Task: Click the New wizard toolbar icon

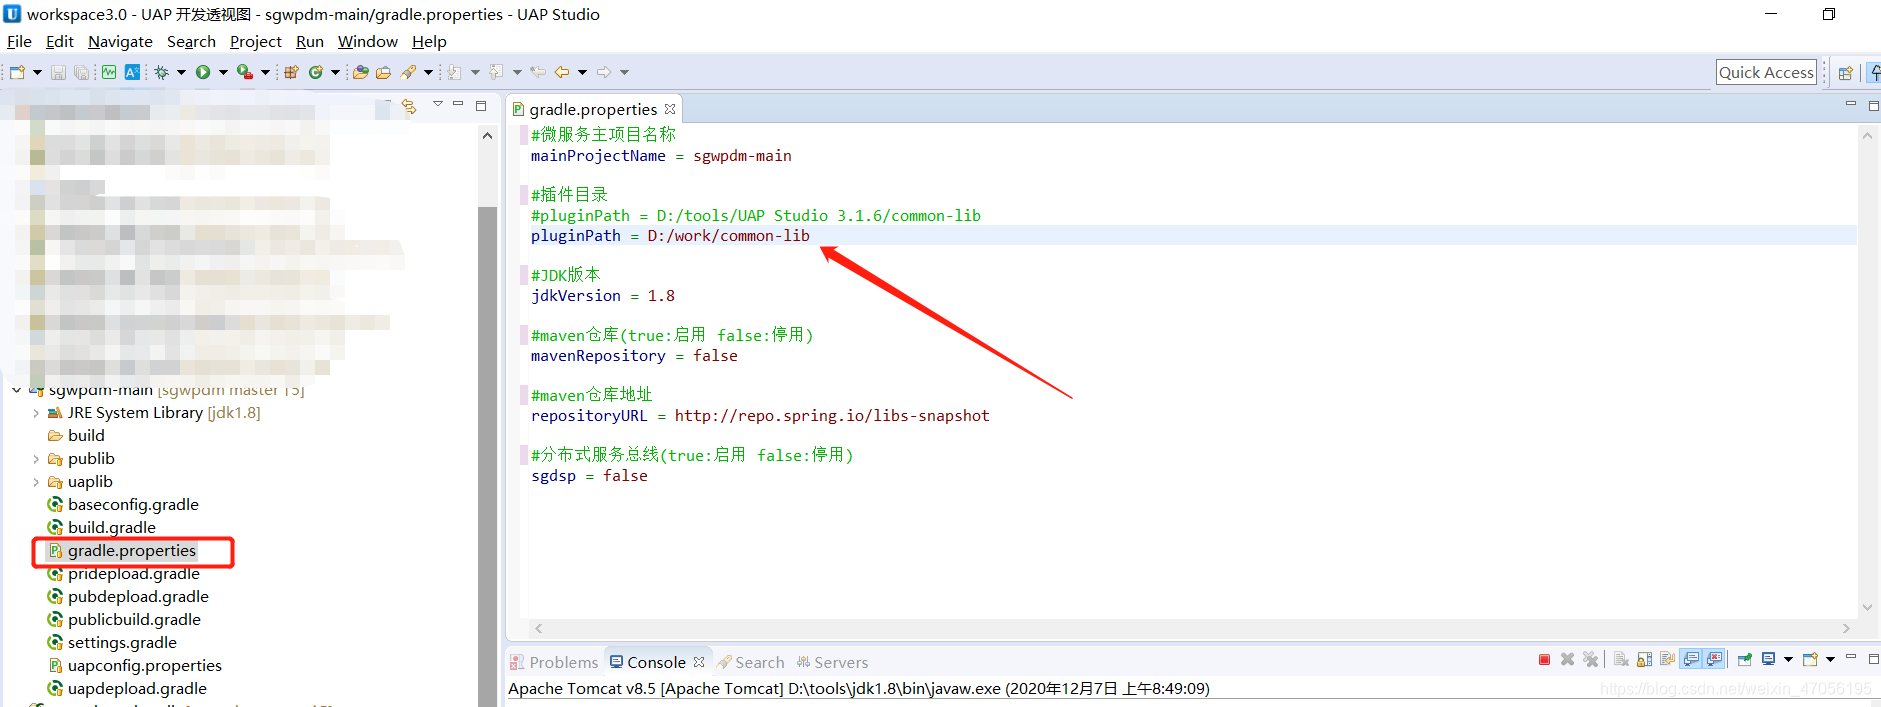Action: coord(17,72)
